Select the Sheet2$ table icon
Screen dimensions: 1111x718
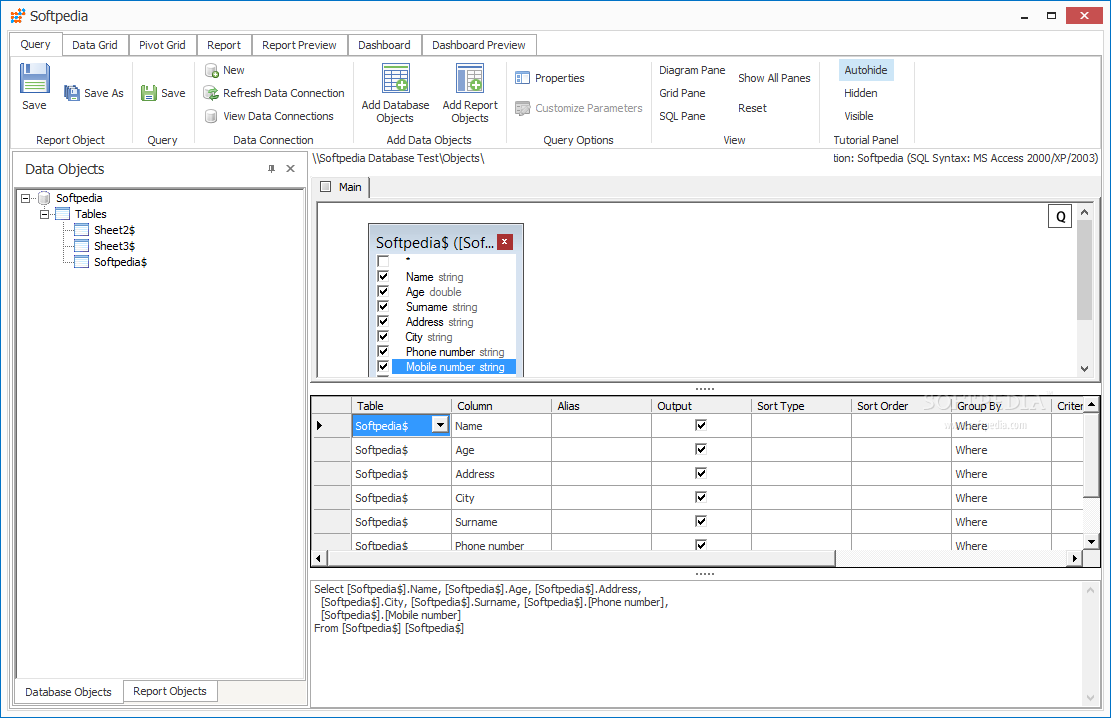tap(81, 230)
